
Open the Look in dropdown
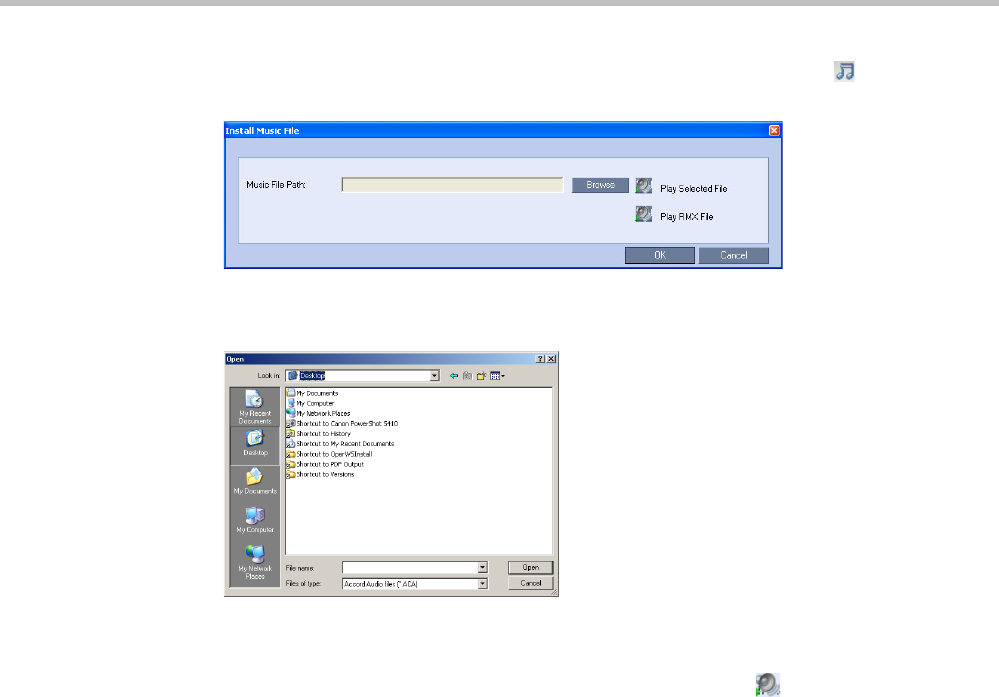(x=435, y=376)
